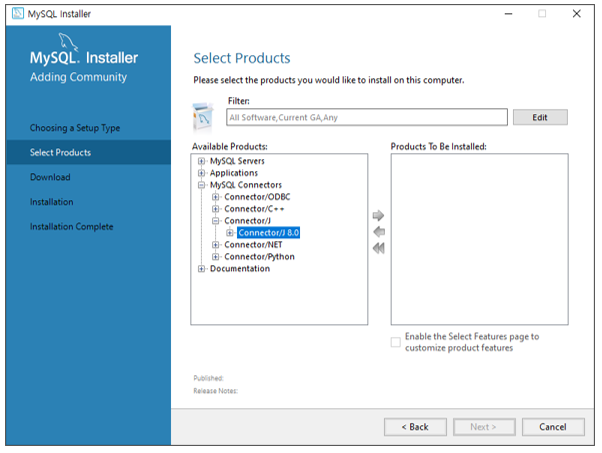The height and width of the screenshot is (453, 602).
Task: Select the Applications tree item
Action: coord(233,173)
